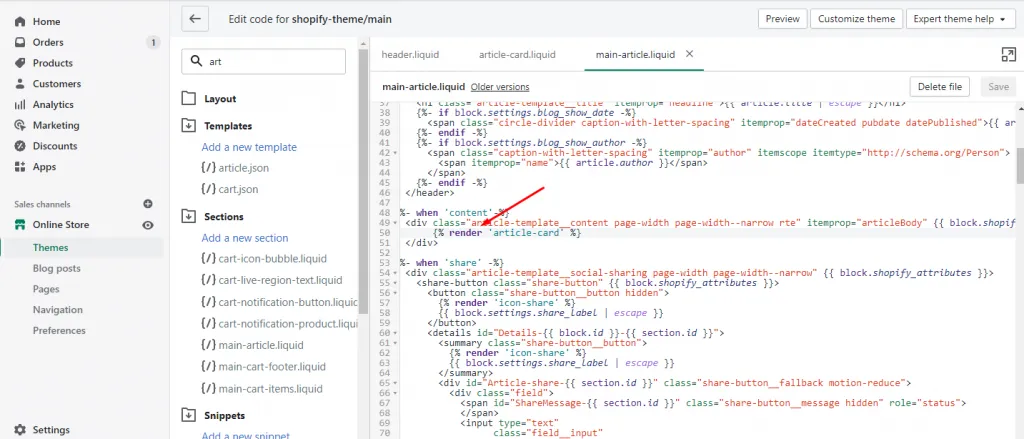The height and width of the screenshot is (439, 1024).
Task: Click the Layout folder icon
Action: (189, 99)
